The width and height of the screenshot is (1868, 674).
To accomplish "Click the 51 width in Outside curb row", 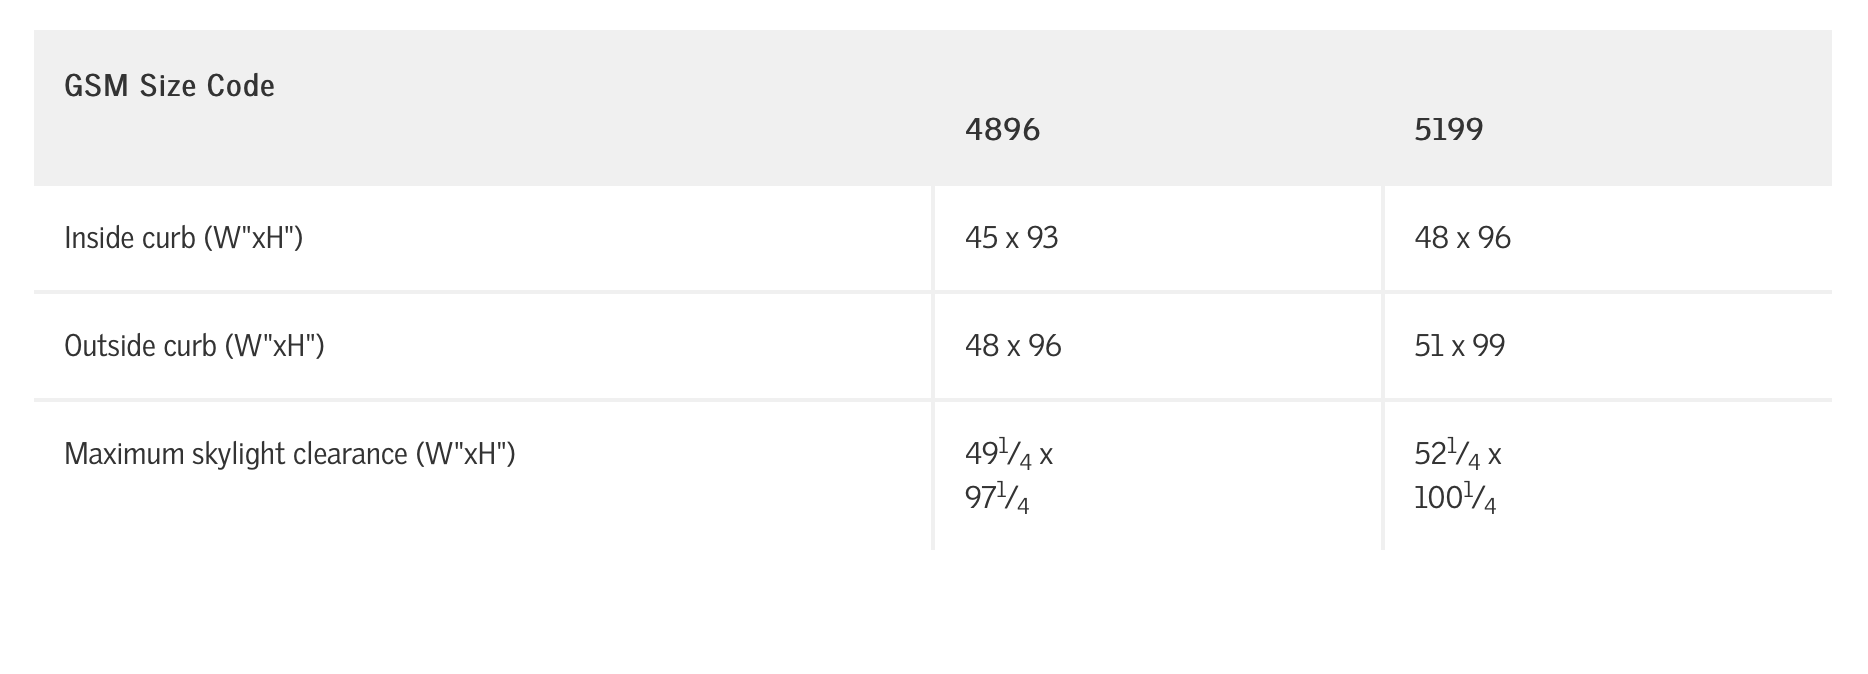I will 1427,346.
